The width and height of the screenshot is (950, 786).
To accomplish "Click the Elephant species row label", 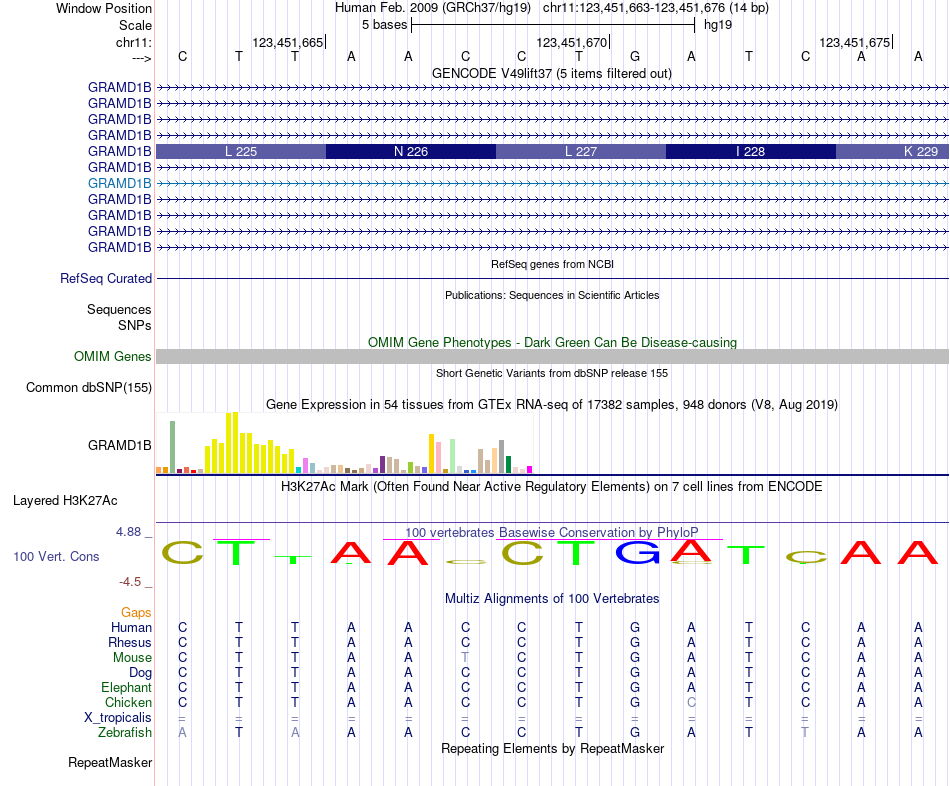I will click(126, 688).
